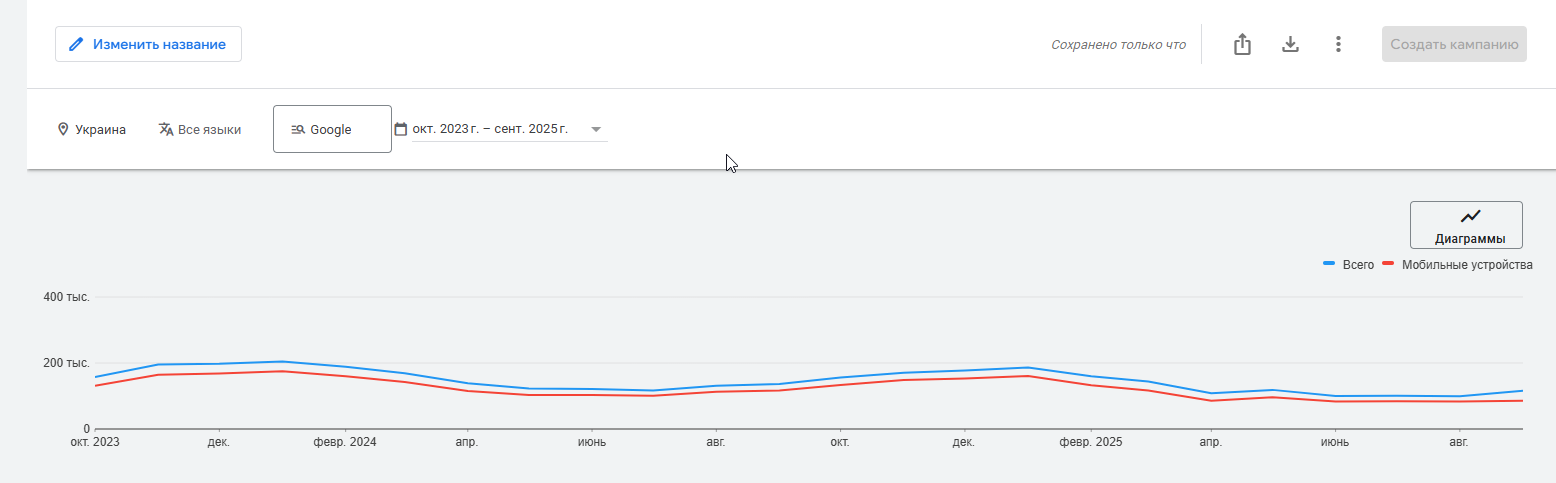Click the Изменить название button text
1556x483 pixels.
(x=159, y=44)
